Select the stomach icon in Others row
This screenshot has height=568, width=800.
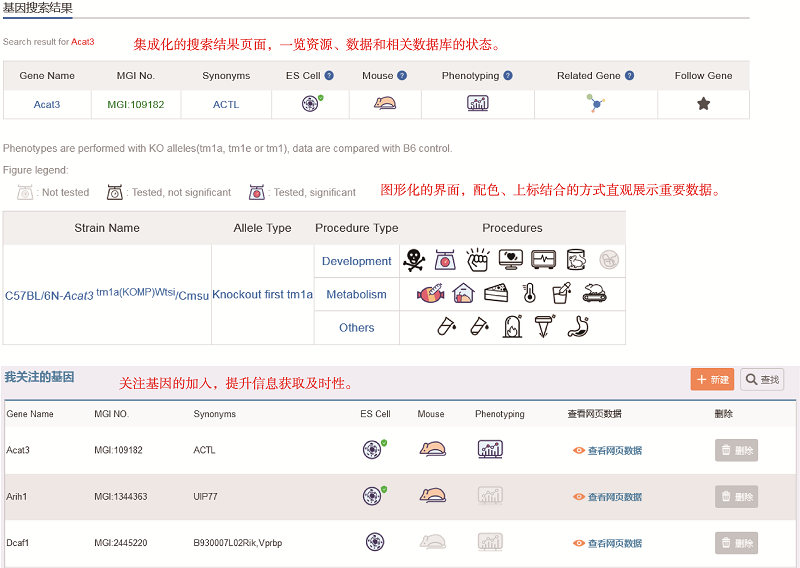click(x=578, y=326)
